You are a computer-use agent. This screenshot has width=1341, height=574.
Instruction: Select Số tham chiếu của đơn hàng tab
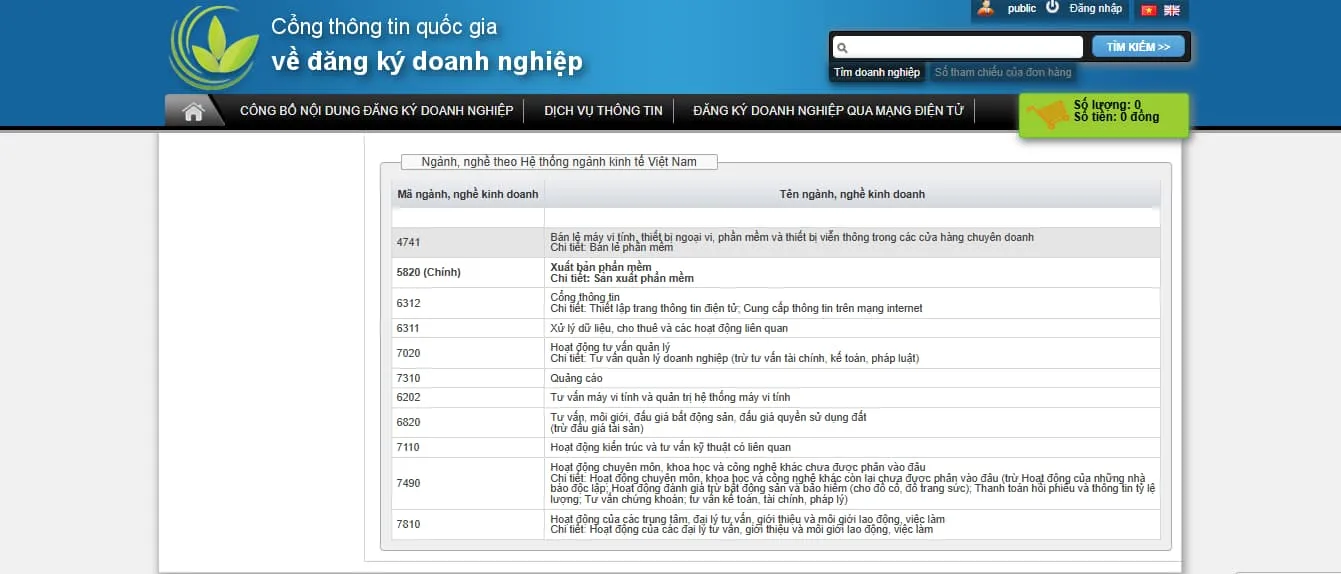[x=1002, y=72]
